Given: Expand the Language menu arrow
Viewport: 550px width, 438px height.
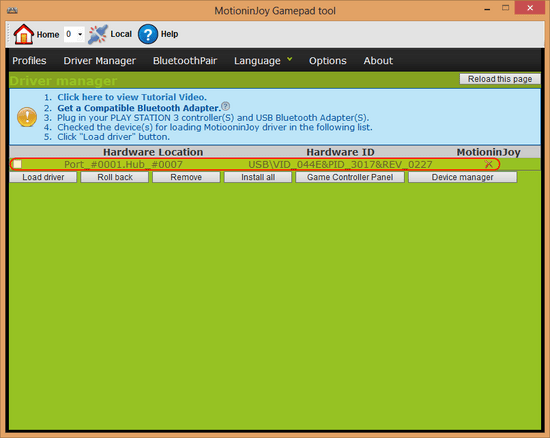Looking at the screenshot, I should point(290,59).
